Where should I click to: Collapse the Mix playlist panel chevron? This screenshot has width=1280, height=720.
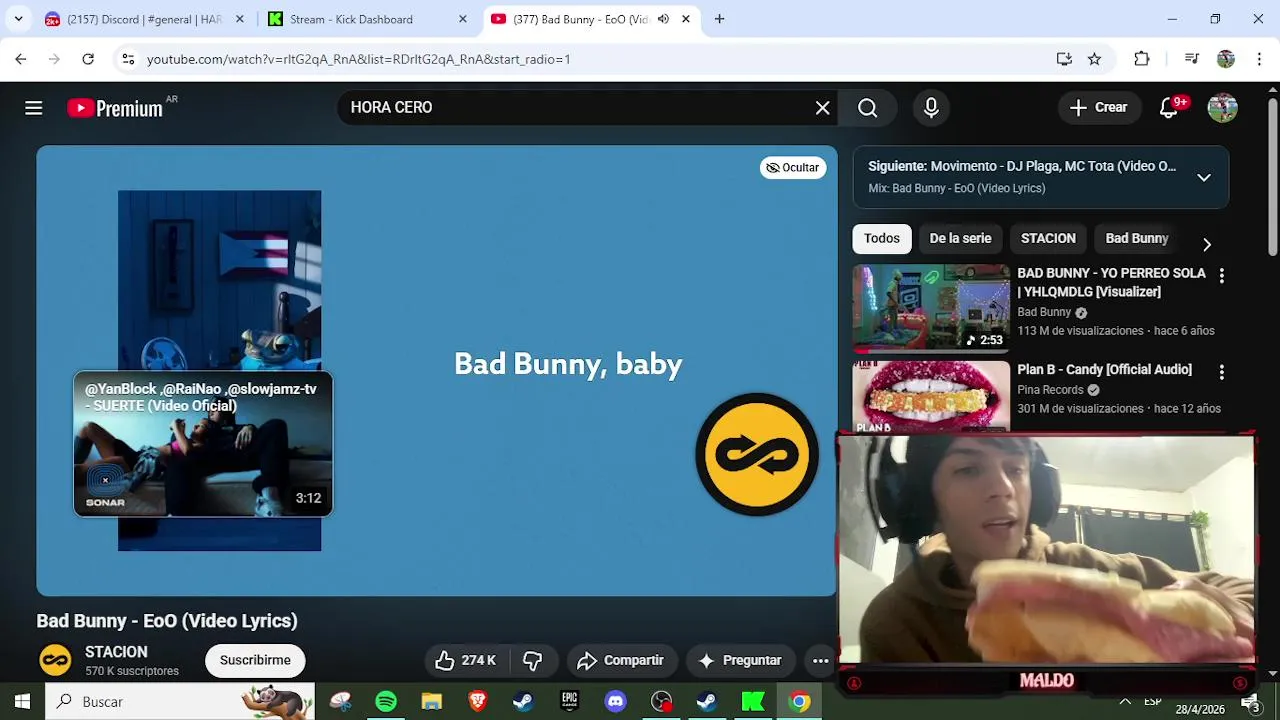coord(1204,177)
